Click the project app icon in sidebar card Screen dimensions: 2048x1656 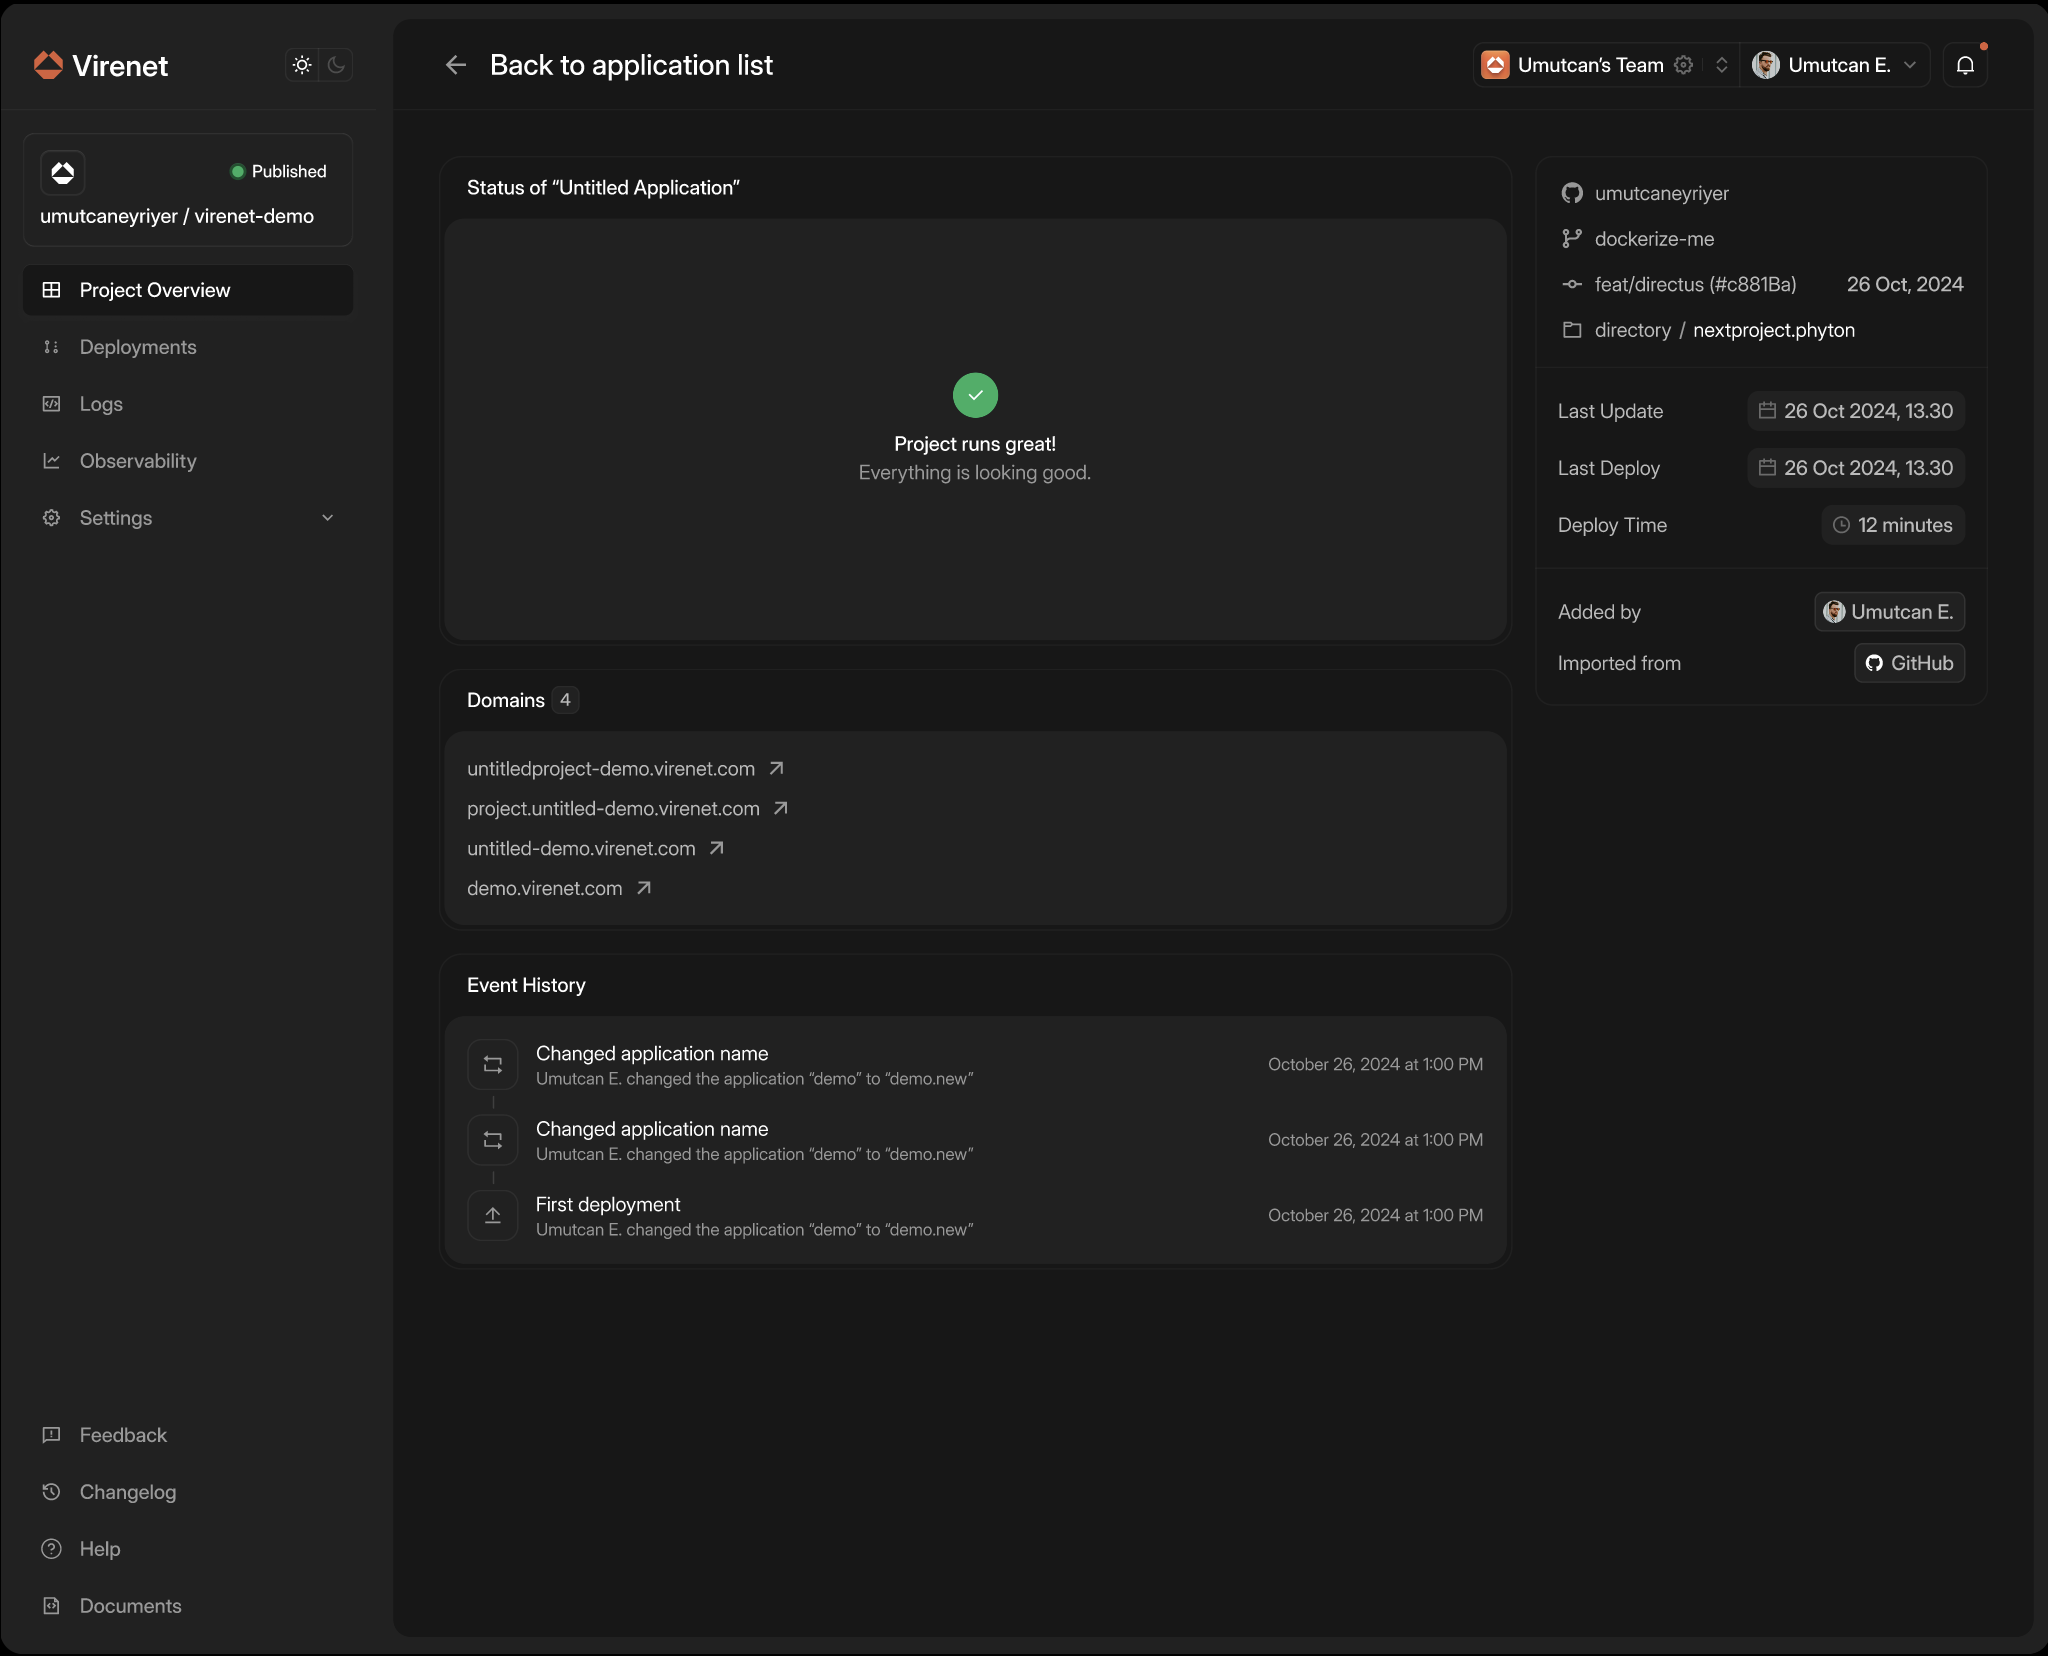63,172
